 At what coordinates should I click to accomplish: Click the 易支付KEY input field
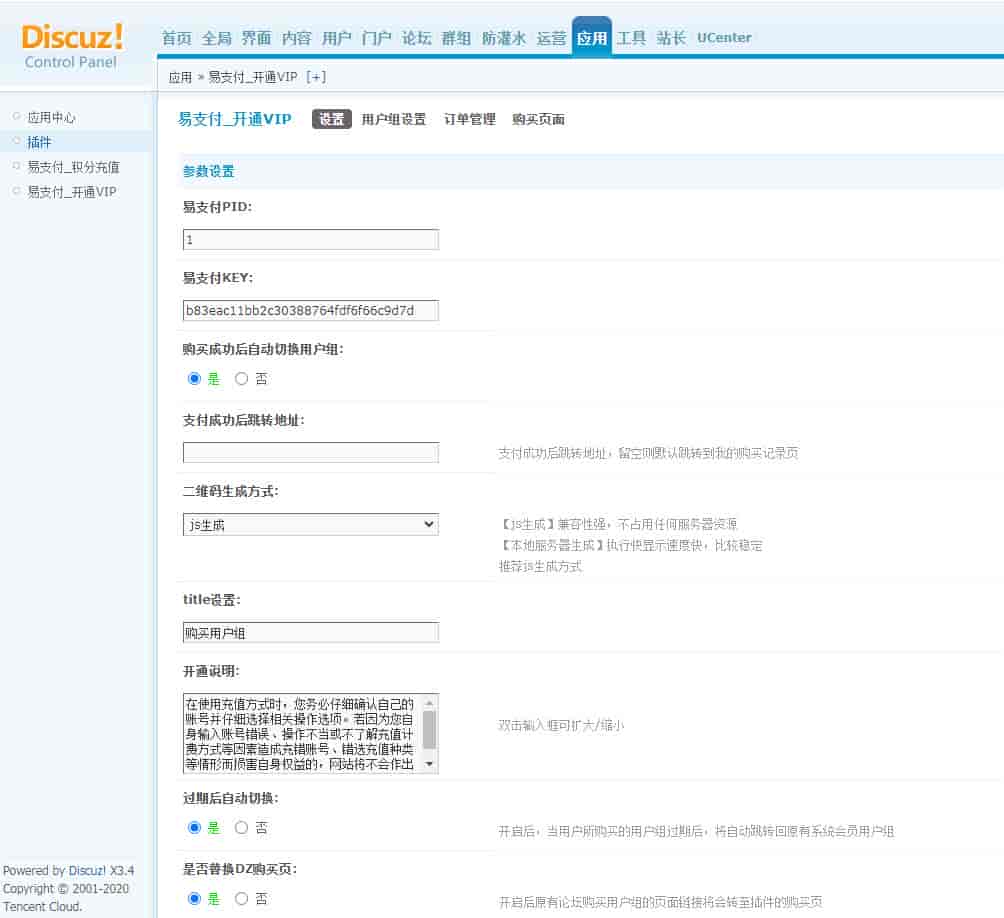pos(310,311)
